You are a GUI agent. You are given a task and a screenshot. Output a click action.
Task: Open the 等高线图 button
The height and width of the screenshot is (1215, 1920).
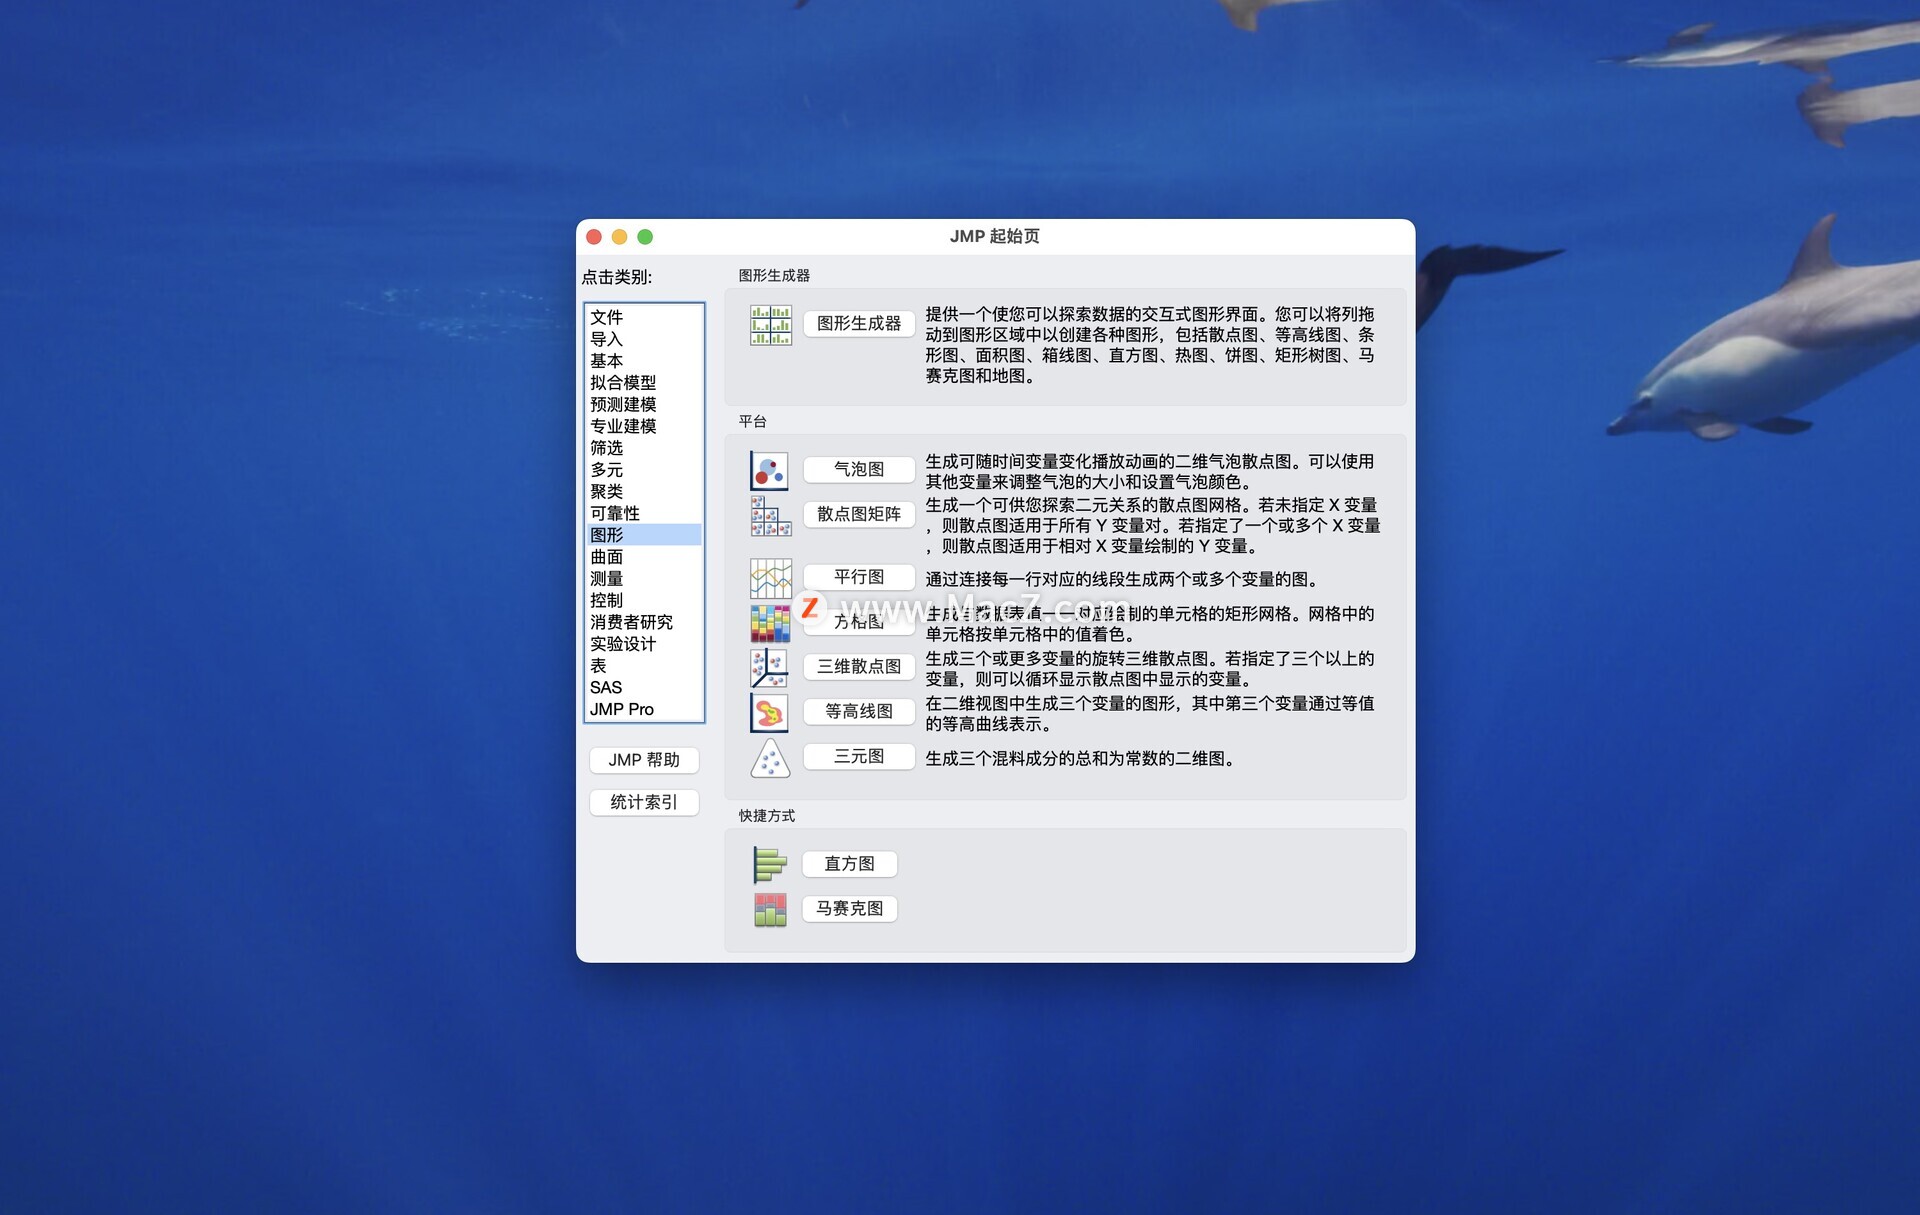[x=859, y=711]
